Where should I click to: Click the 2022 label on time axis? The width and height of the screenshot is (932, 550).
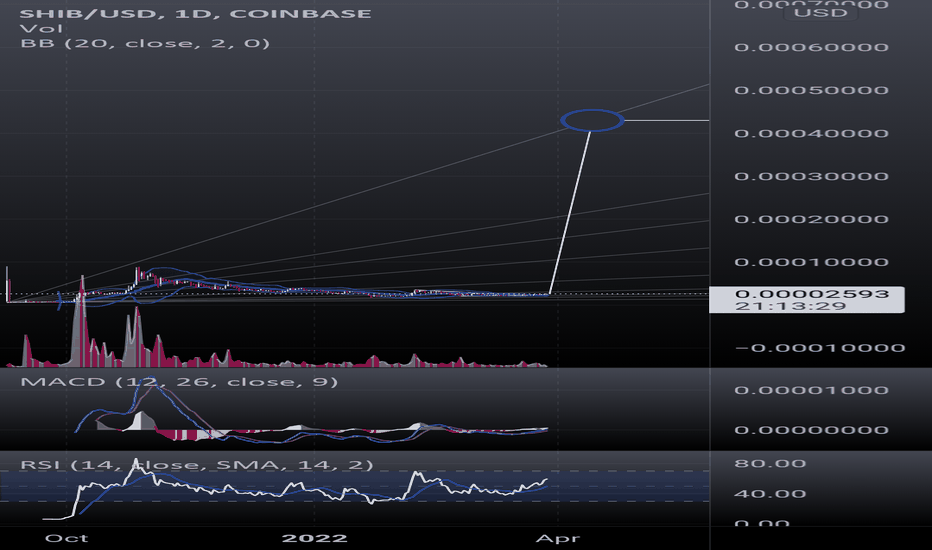314,538
